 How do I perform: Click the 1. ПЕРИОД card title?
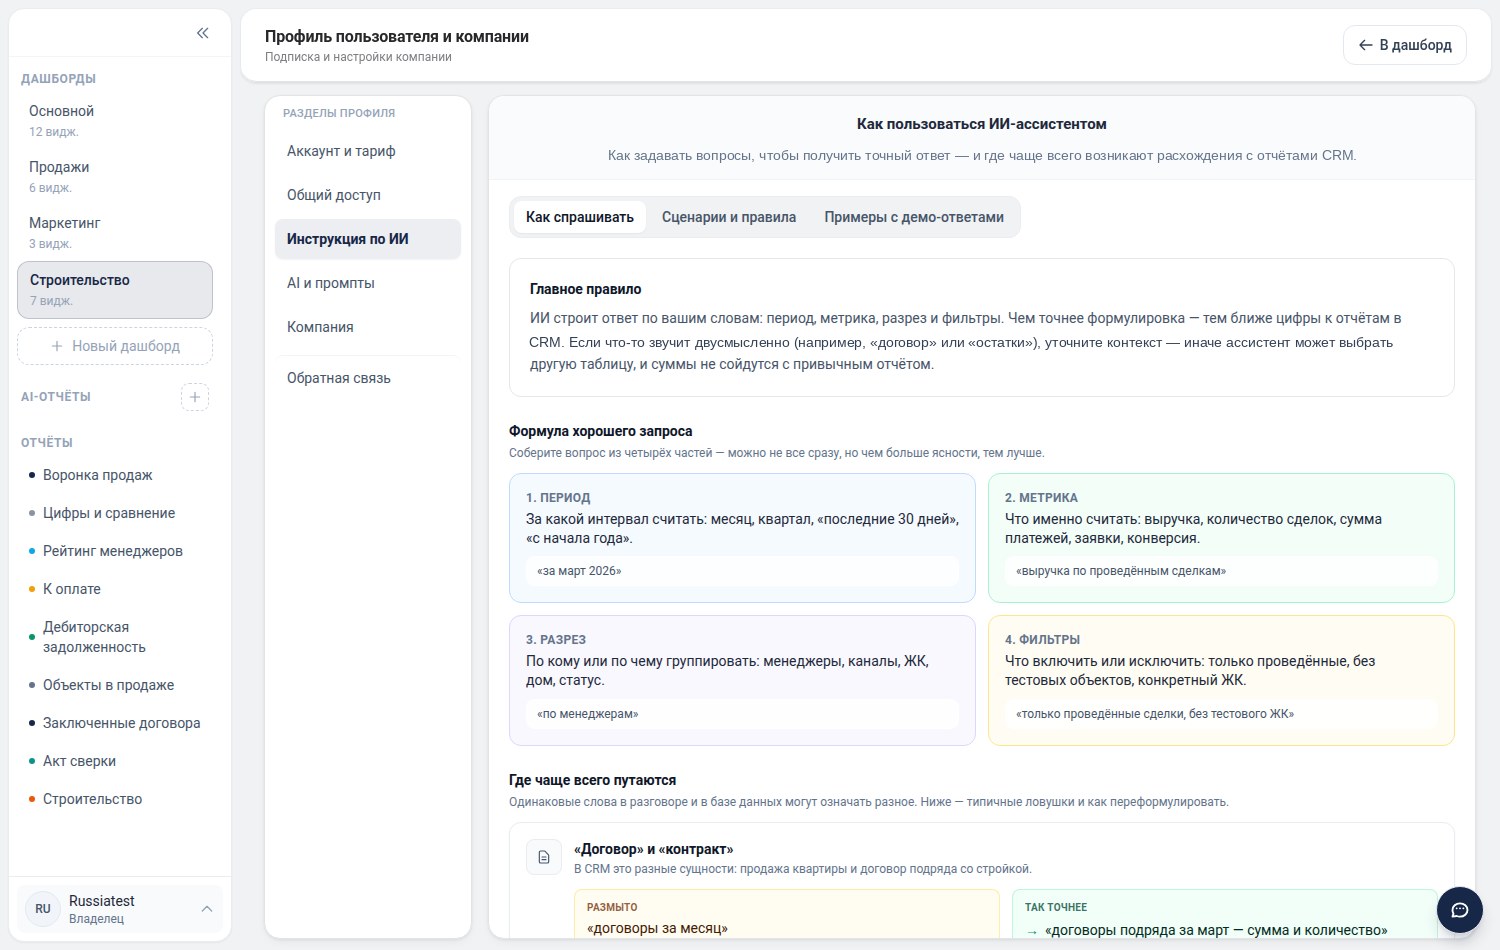[558, 497]
